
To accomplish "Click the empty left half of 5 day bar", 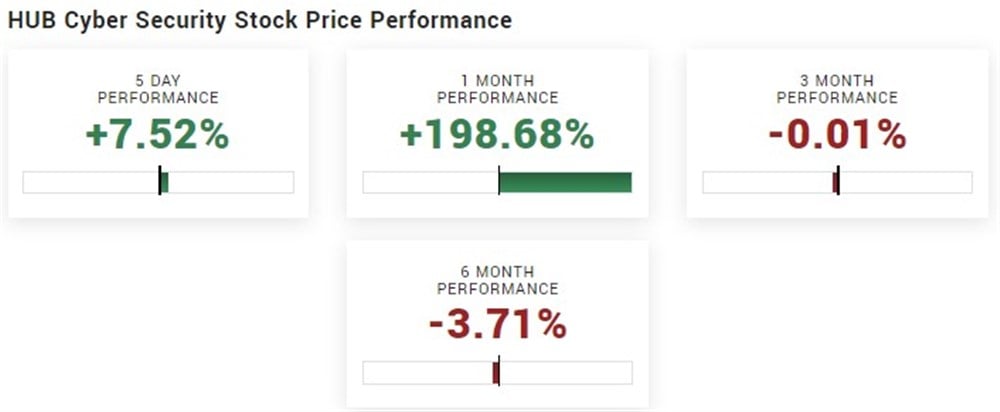I will tap(90, 182).
